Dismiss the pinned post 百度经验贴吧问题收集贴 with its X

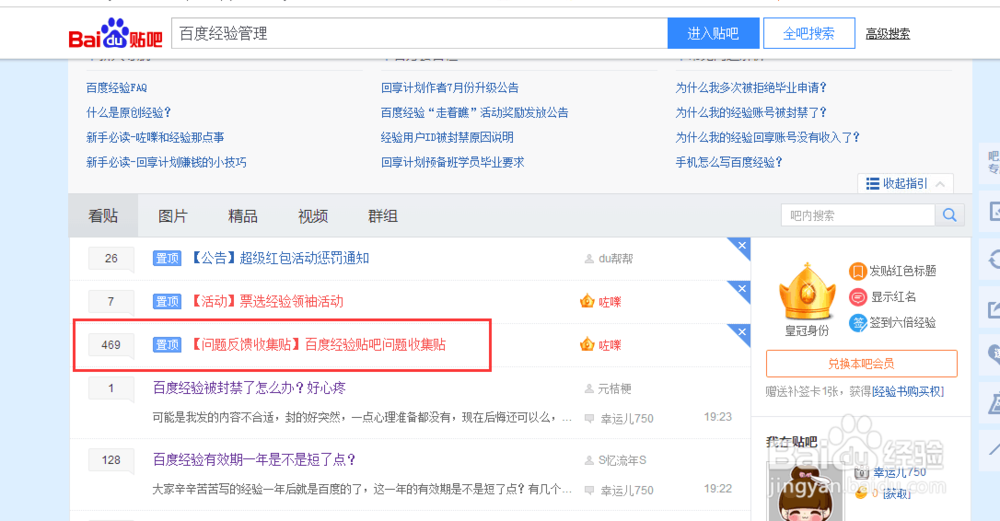[742, 332]
